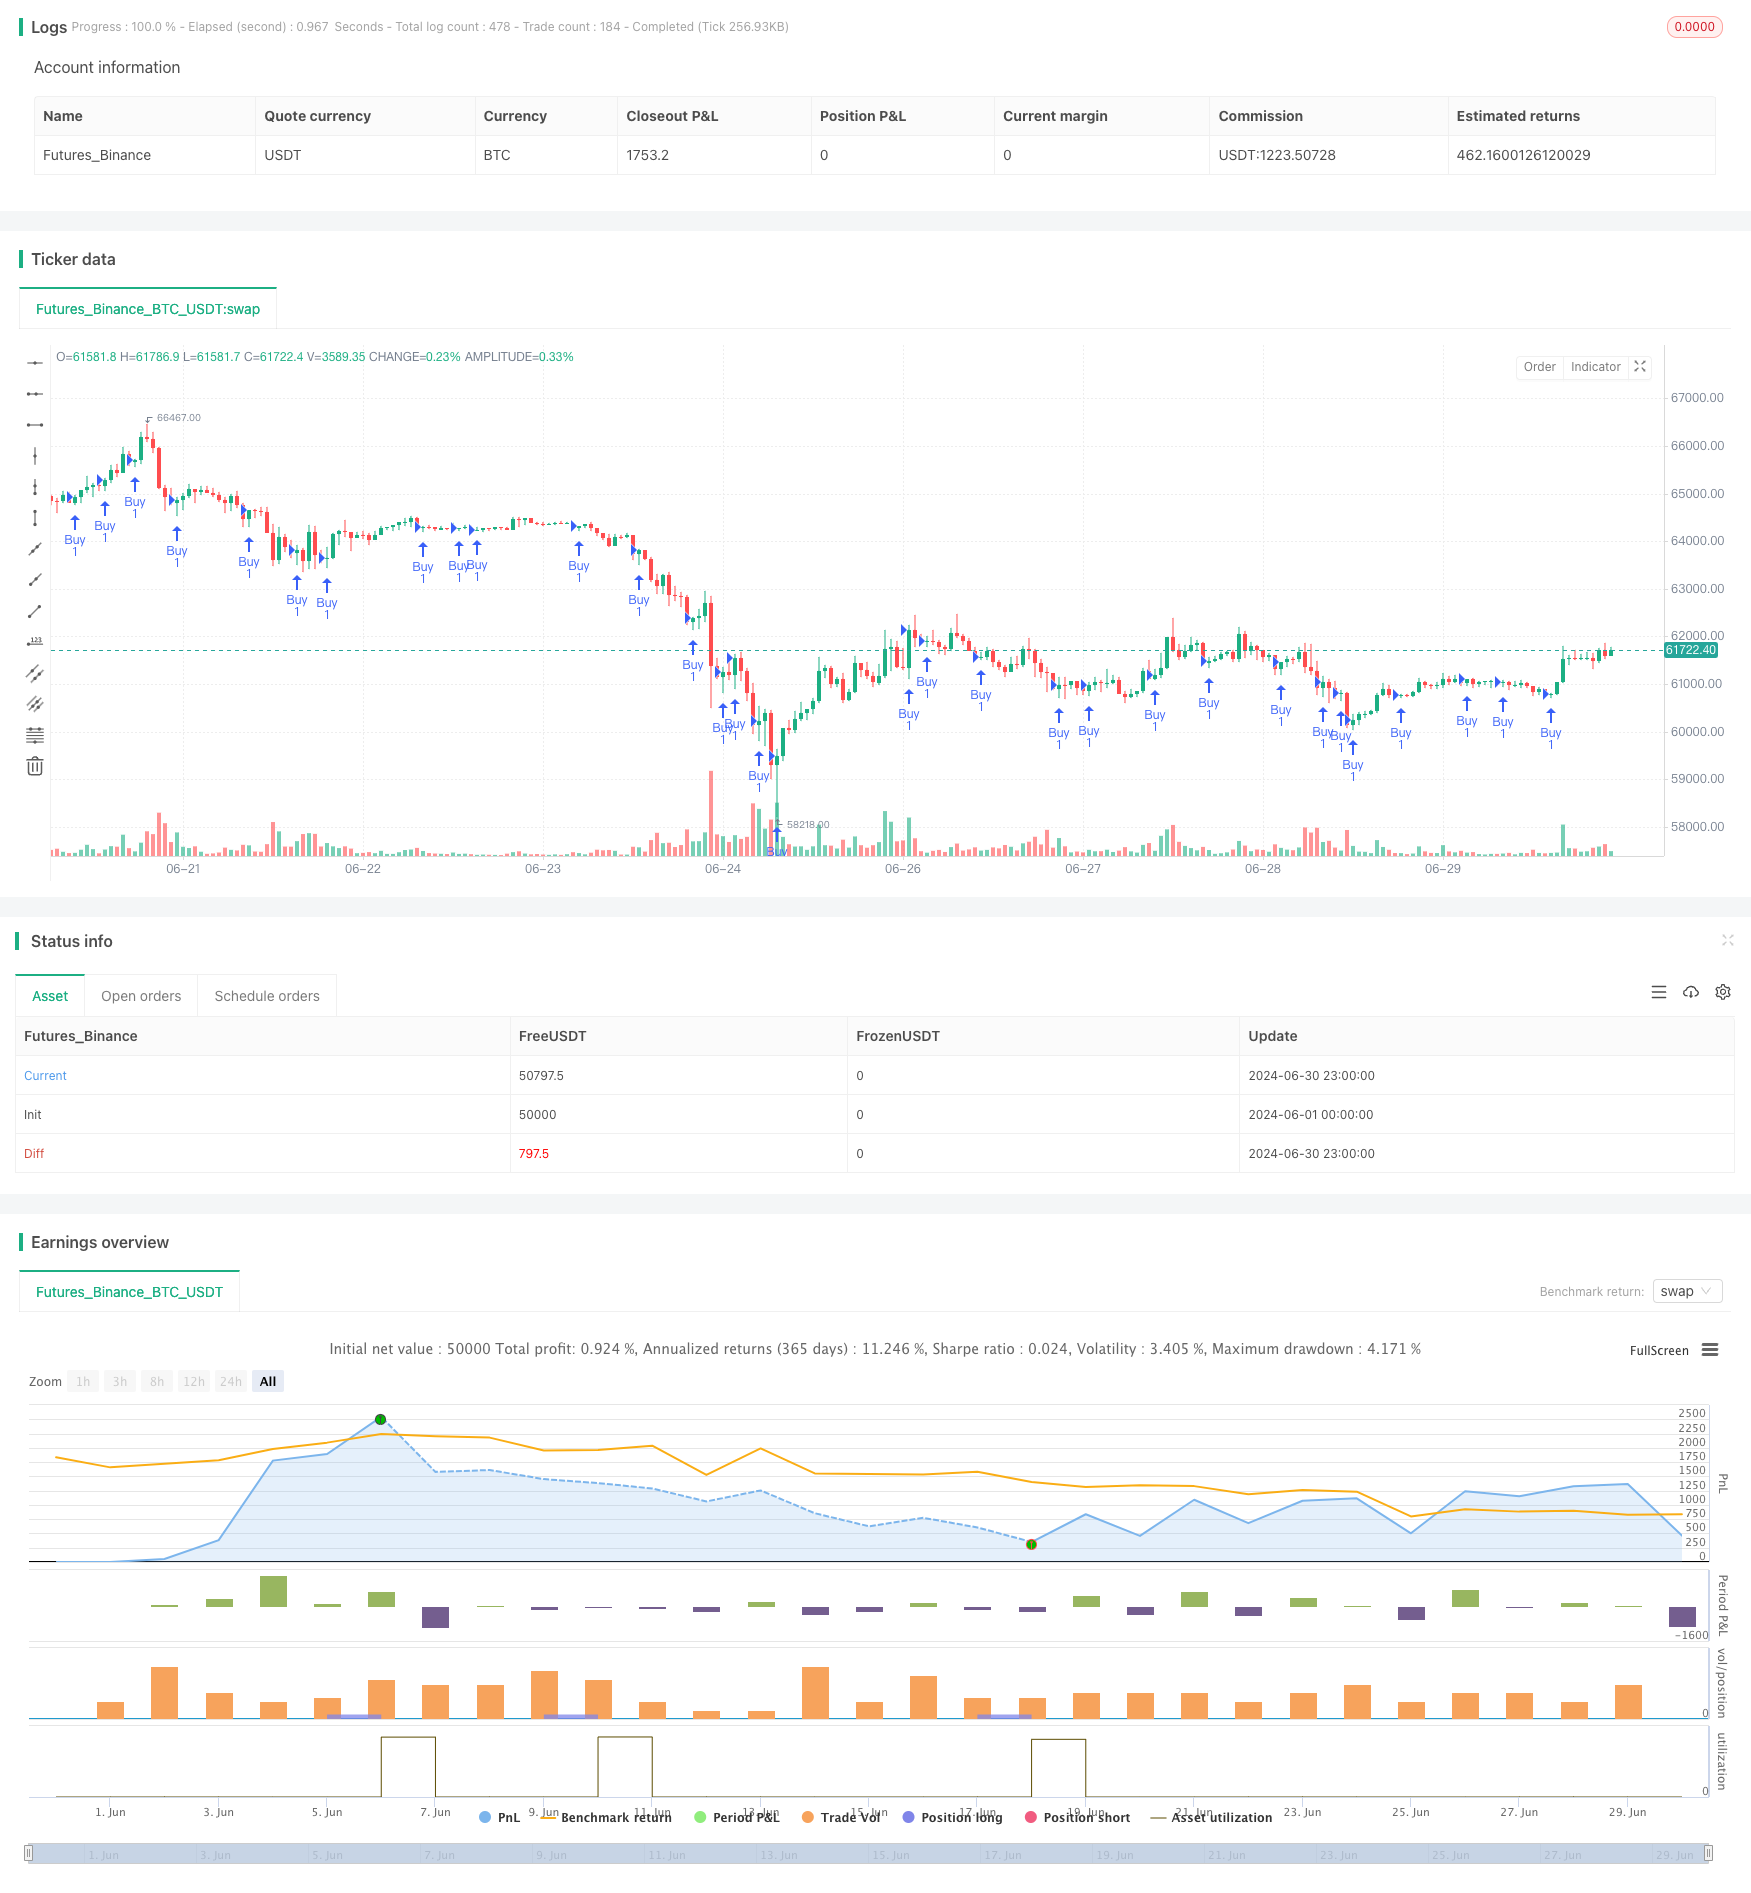The height and width of the screenshot is (1893, 1751).
Task: Download status info via cloud icon
Action: coord(1691,992)
